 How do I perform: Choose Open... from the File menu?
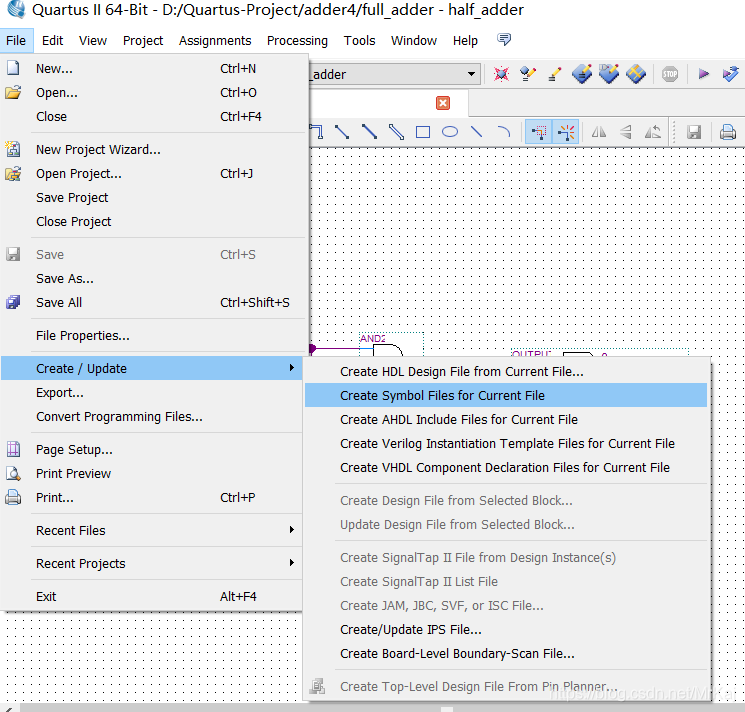[x=152, y=92]
